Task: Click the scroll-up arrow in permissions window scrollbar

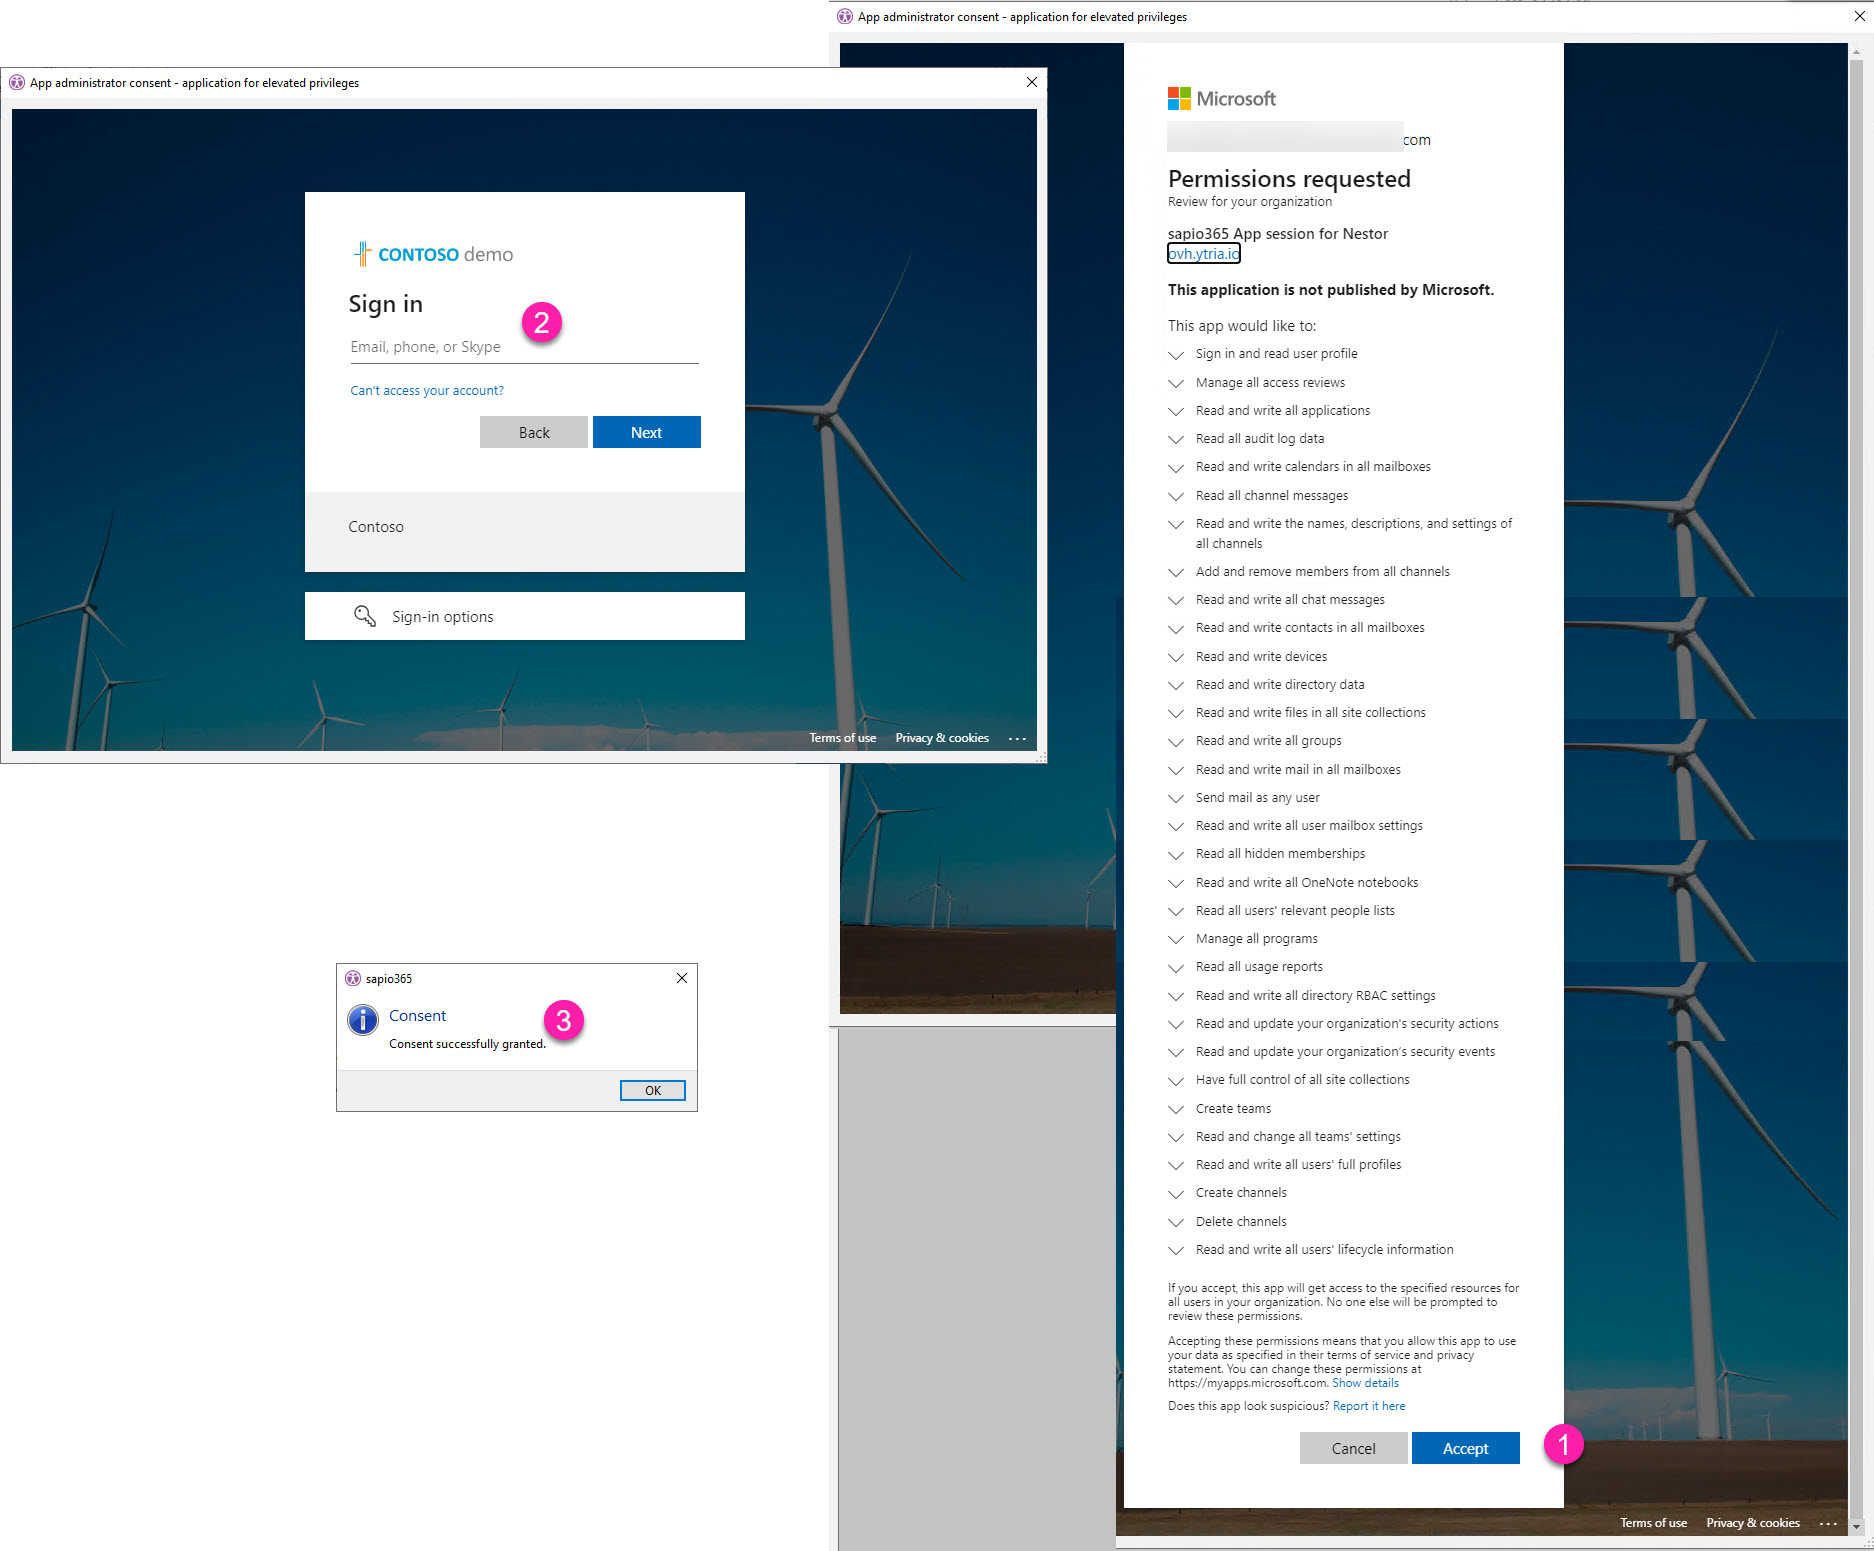Action: click(x=1856, y=50)
